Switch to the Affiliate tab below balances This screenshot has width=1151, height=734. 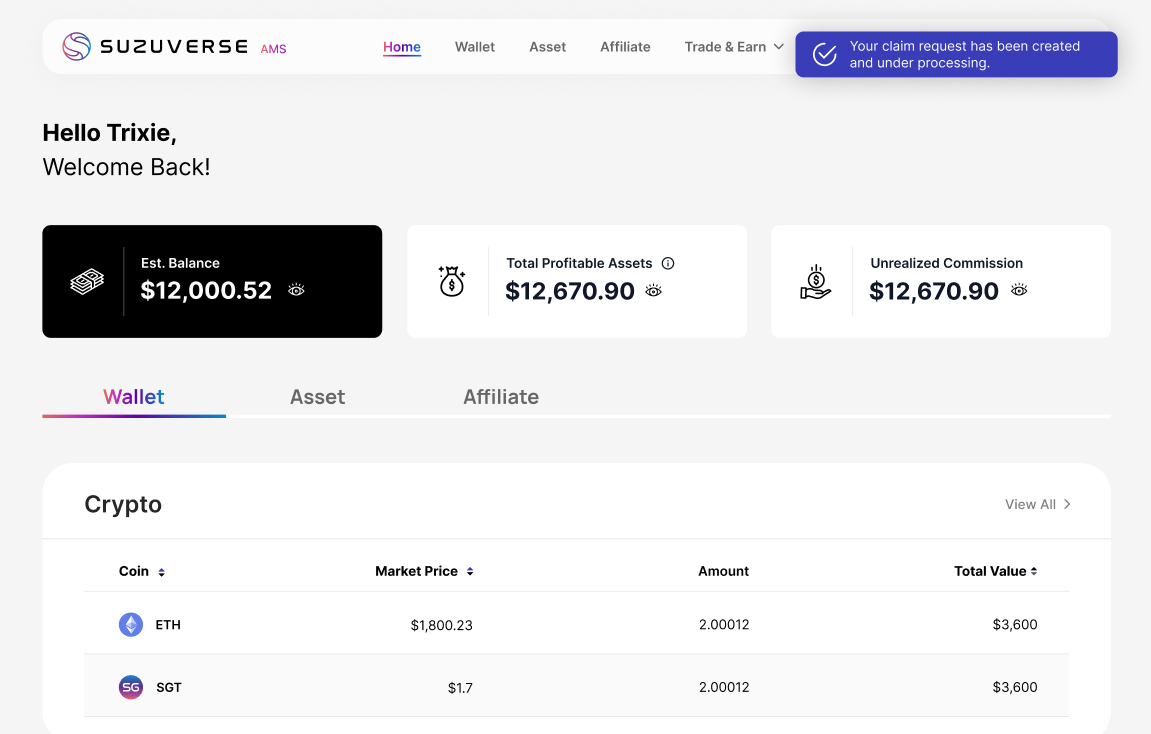[x=500, y=397]
